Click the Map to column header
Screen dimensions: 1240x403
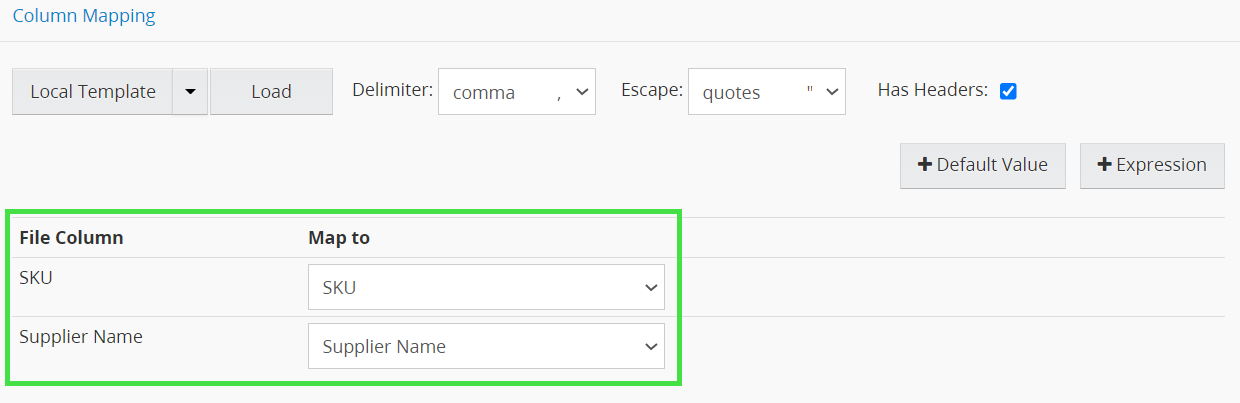pyautogui.click(x=338, y=238)
